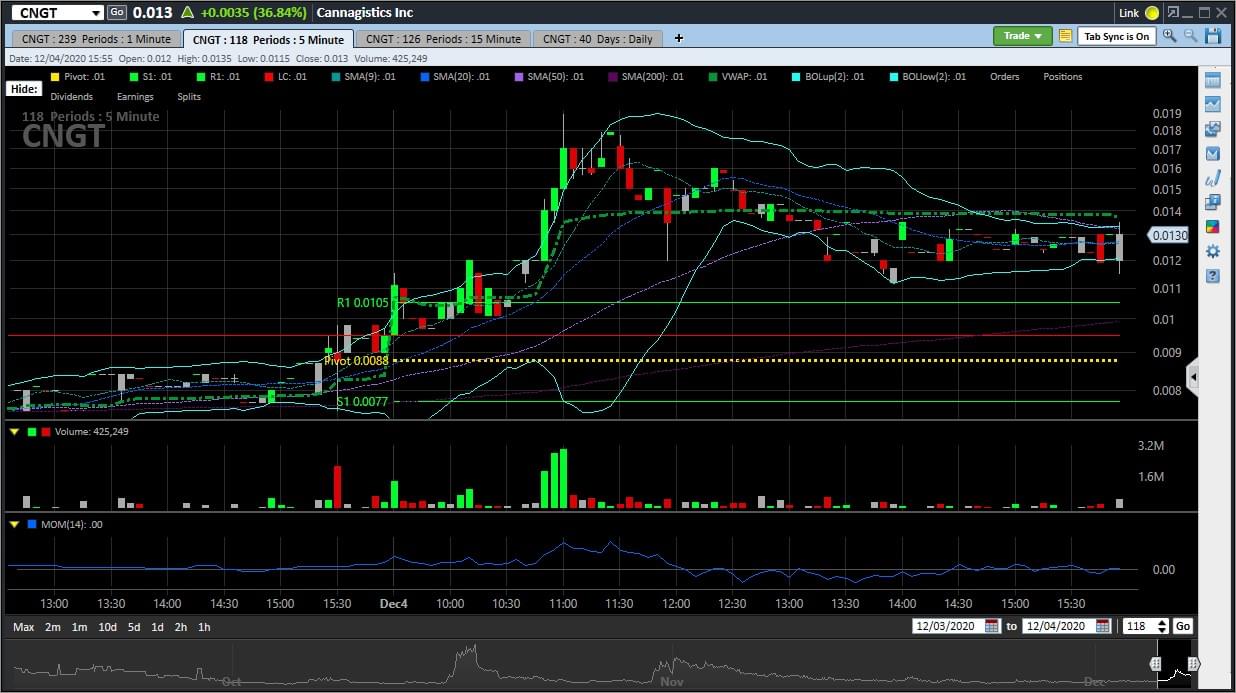This screenshot has width=1236, height=693.
Task: Collapse the Volume panel with its arrow
Action: coord(13,432)
